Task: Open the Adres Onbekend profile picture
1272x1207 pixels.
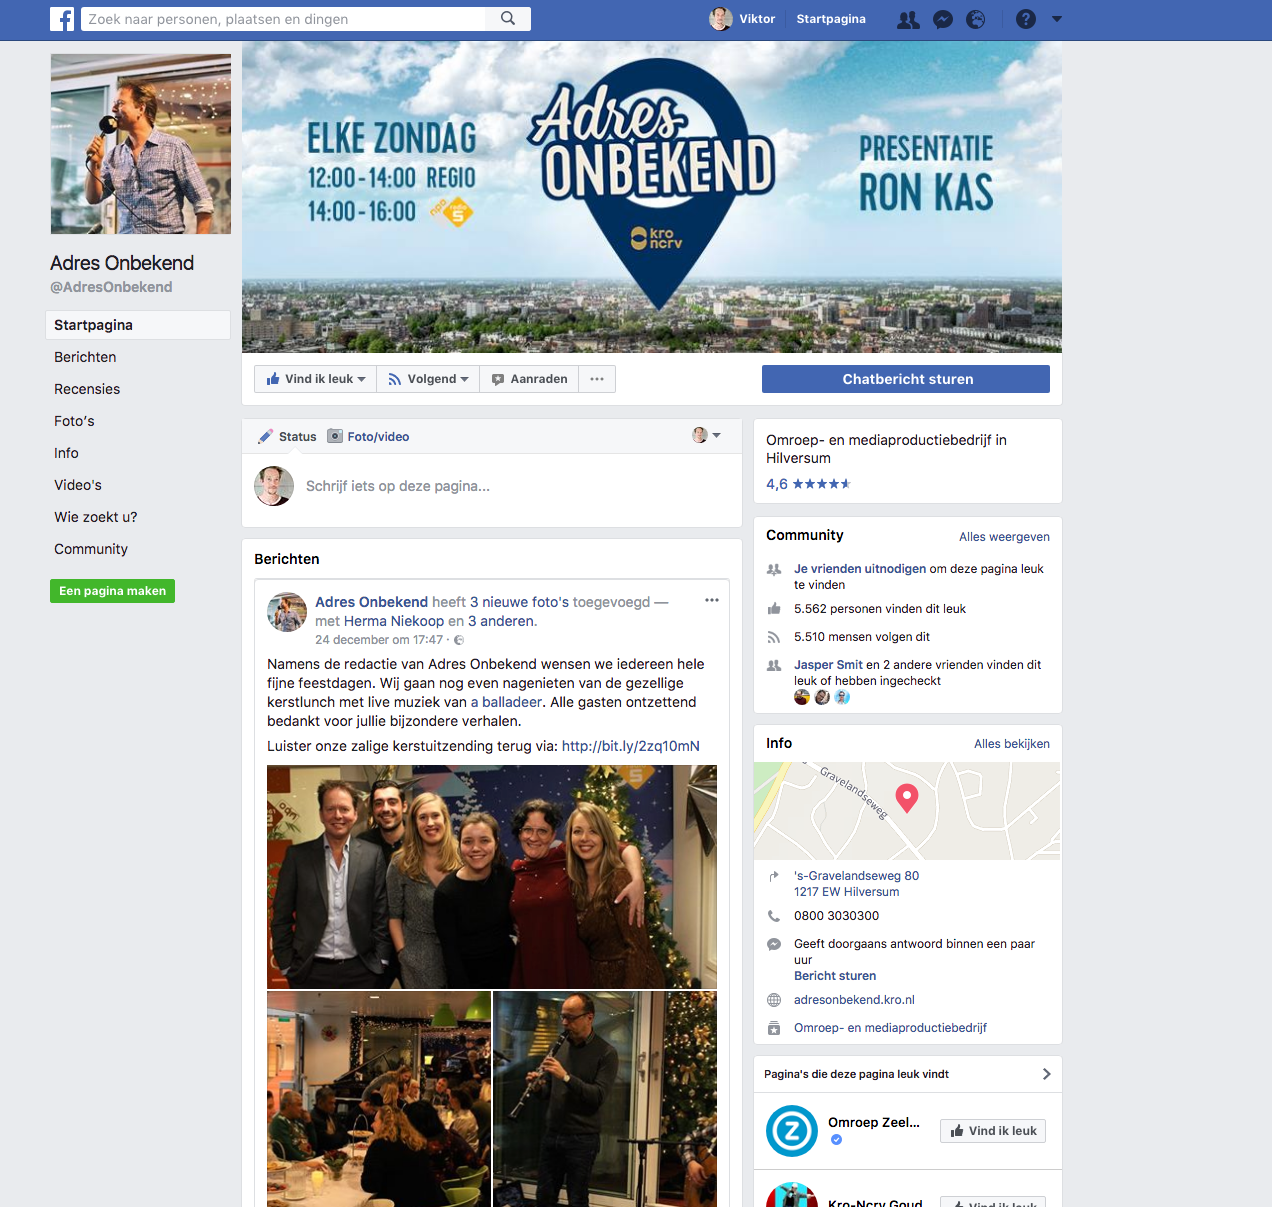Action: click(141, 144)
